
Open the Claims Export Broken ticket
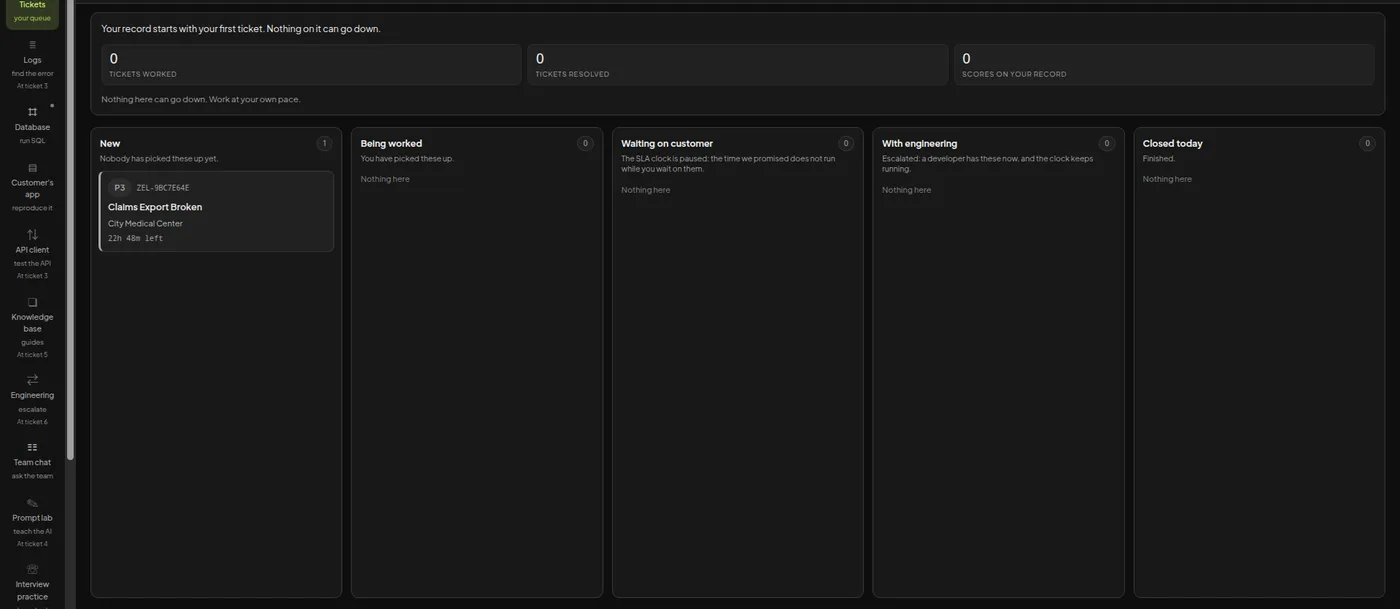[x=216, y=211]
